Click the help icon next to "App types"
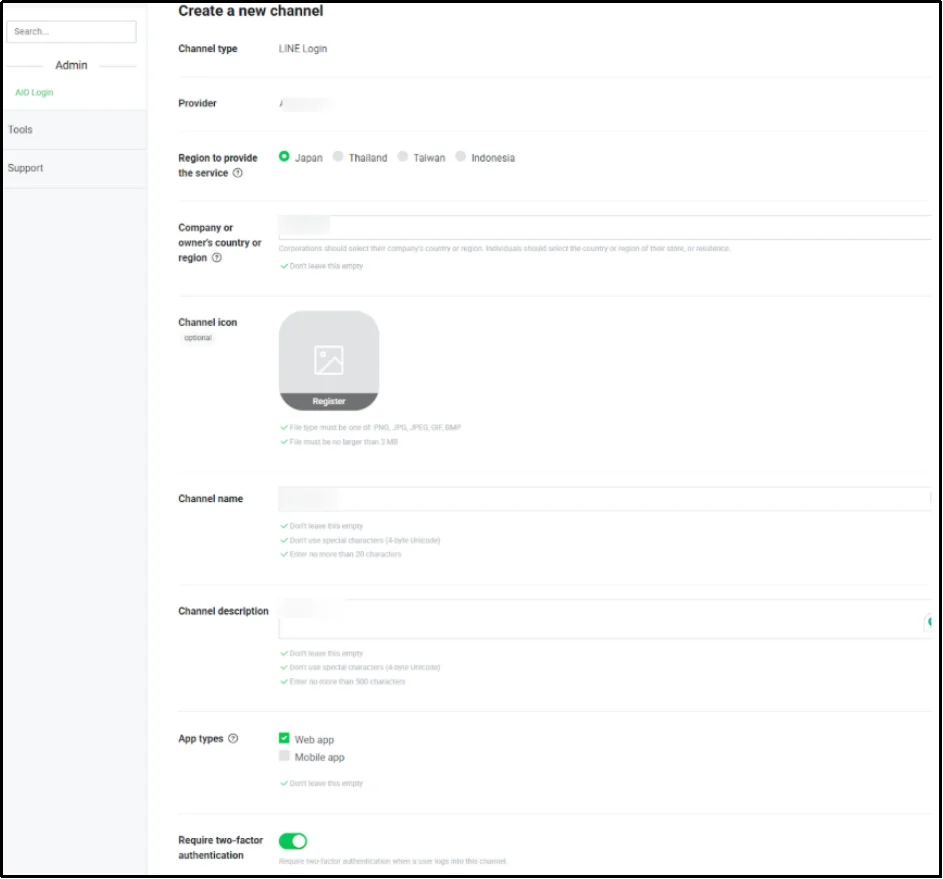The image size is (943, 879). click(233, 737)
